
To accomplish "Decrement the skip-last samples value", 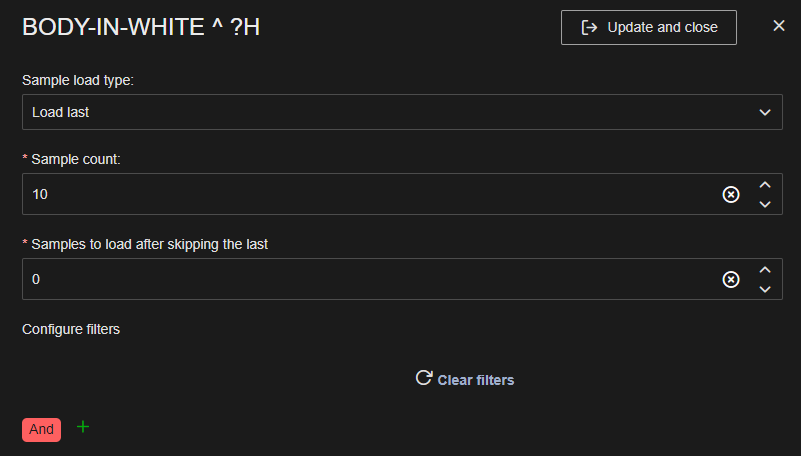I will point(765,289).
